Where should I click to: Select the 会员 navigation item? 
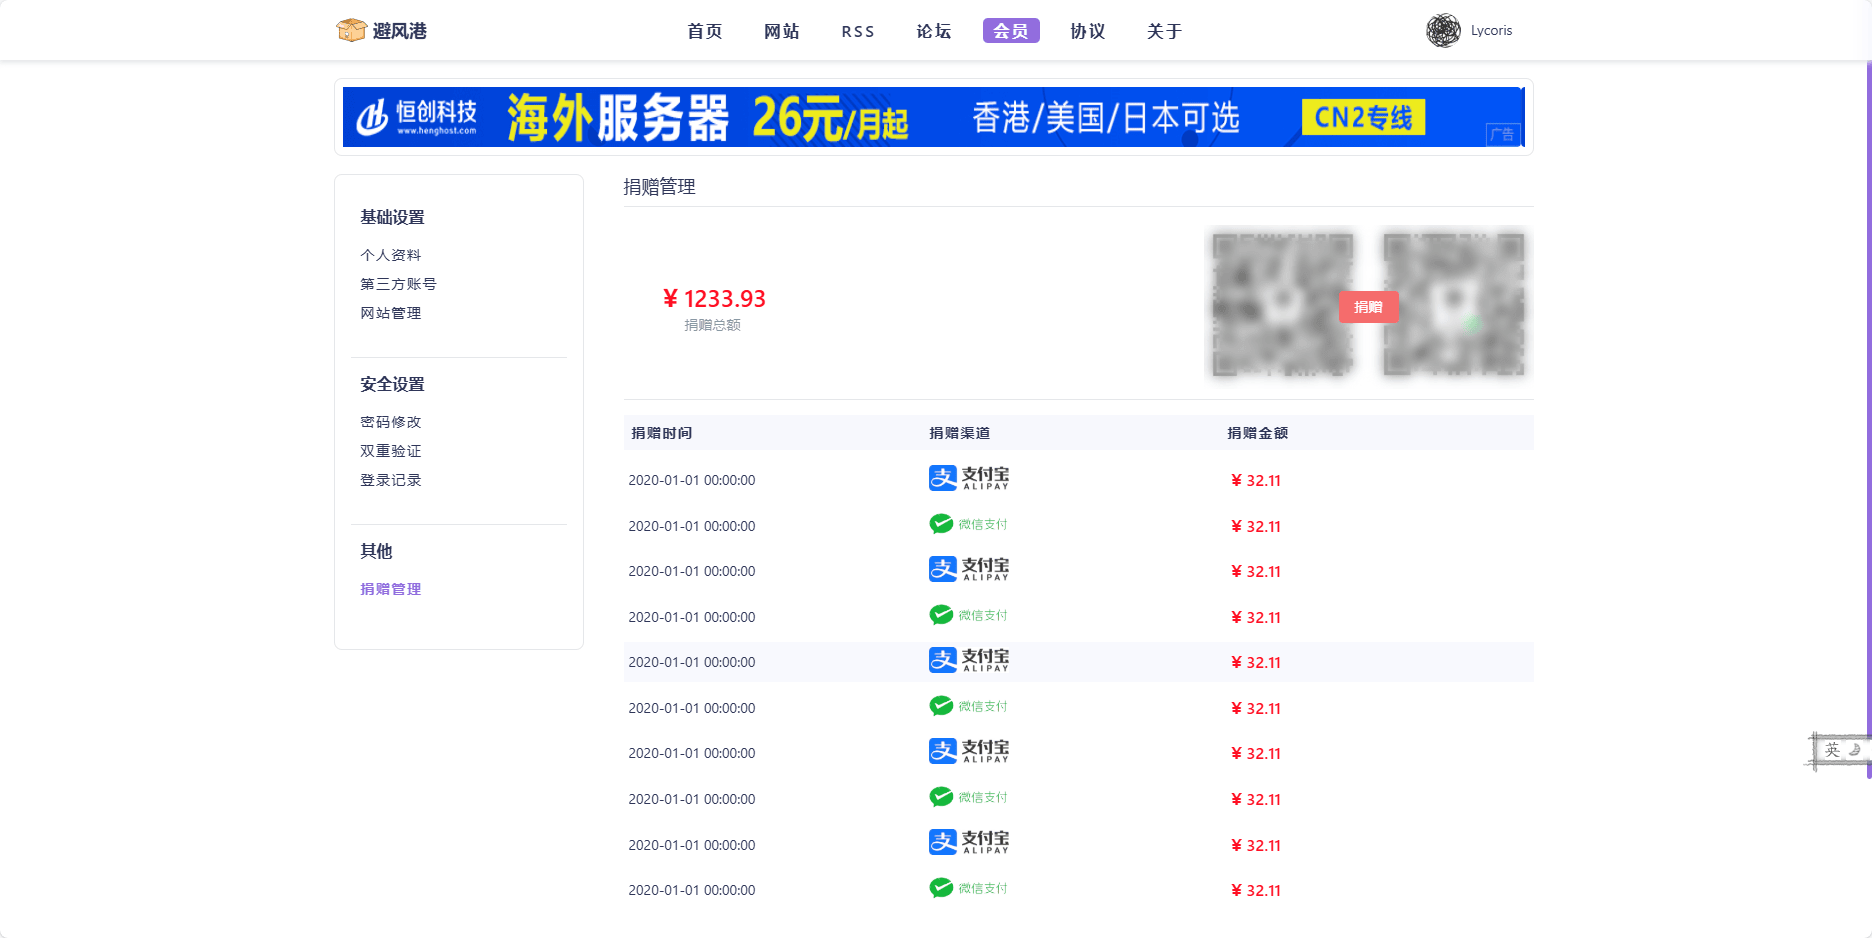coord(1011,31)
